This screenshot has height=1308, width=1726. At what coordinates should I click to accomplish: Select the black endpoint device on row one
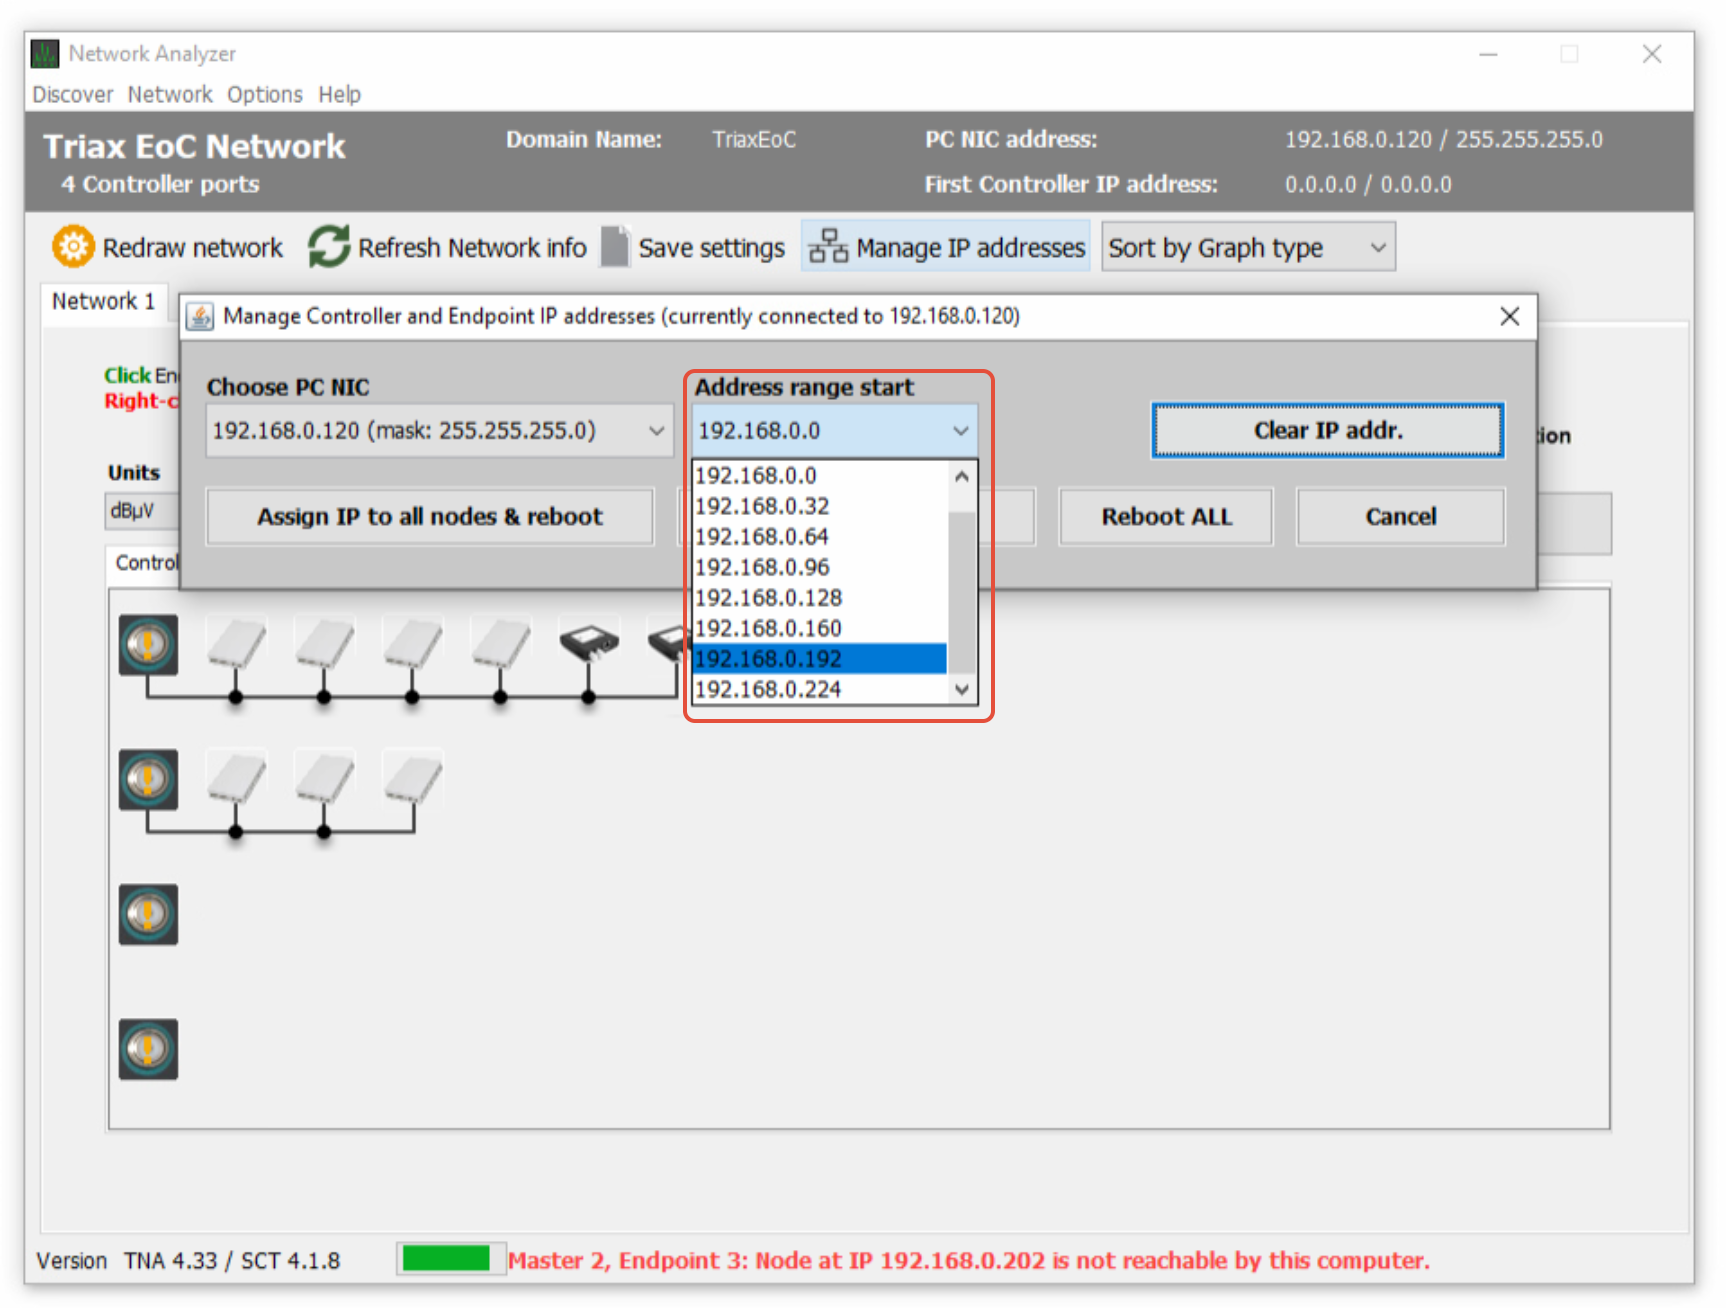point(589,642)
